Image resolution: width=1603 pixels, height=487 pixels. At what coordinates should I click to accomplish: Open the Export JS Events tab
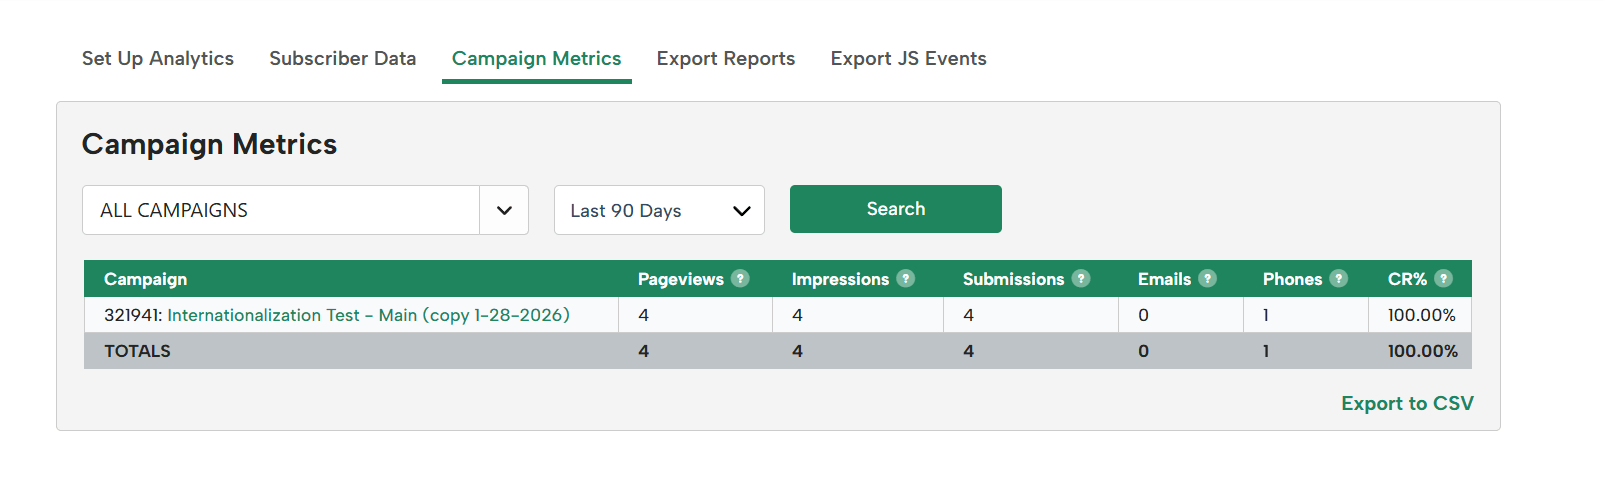908,58
